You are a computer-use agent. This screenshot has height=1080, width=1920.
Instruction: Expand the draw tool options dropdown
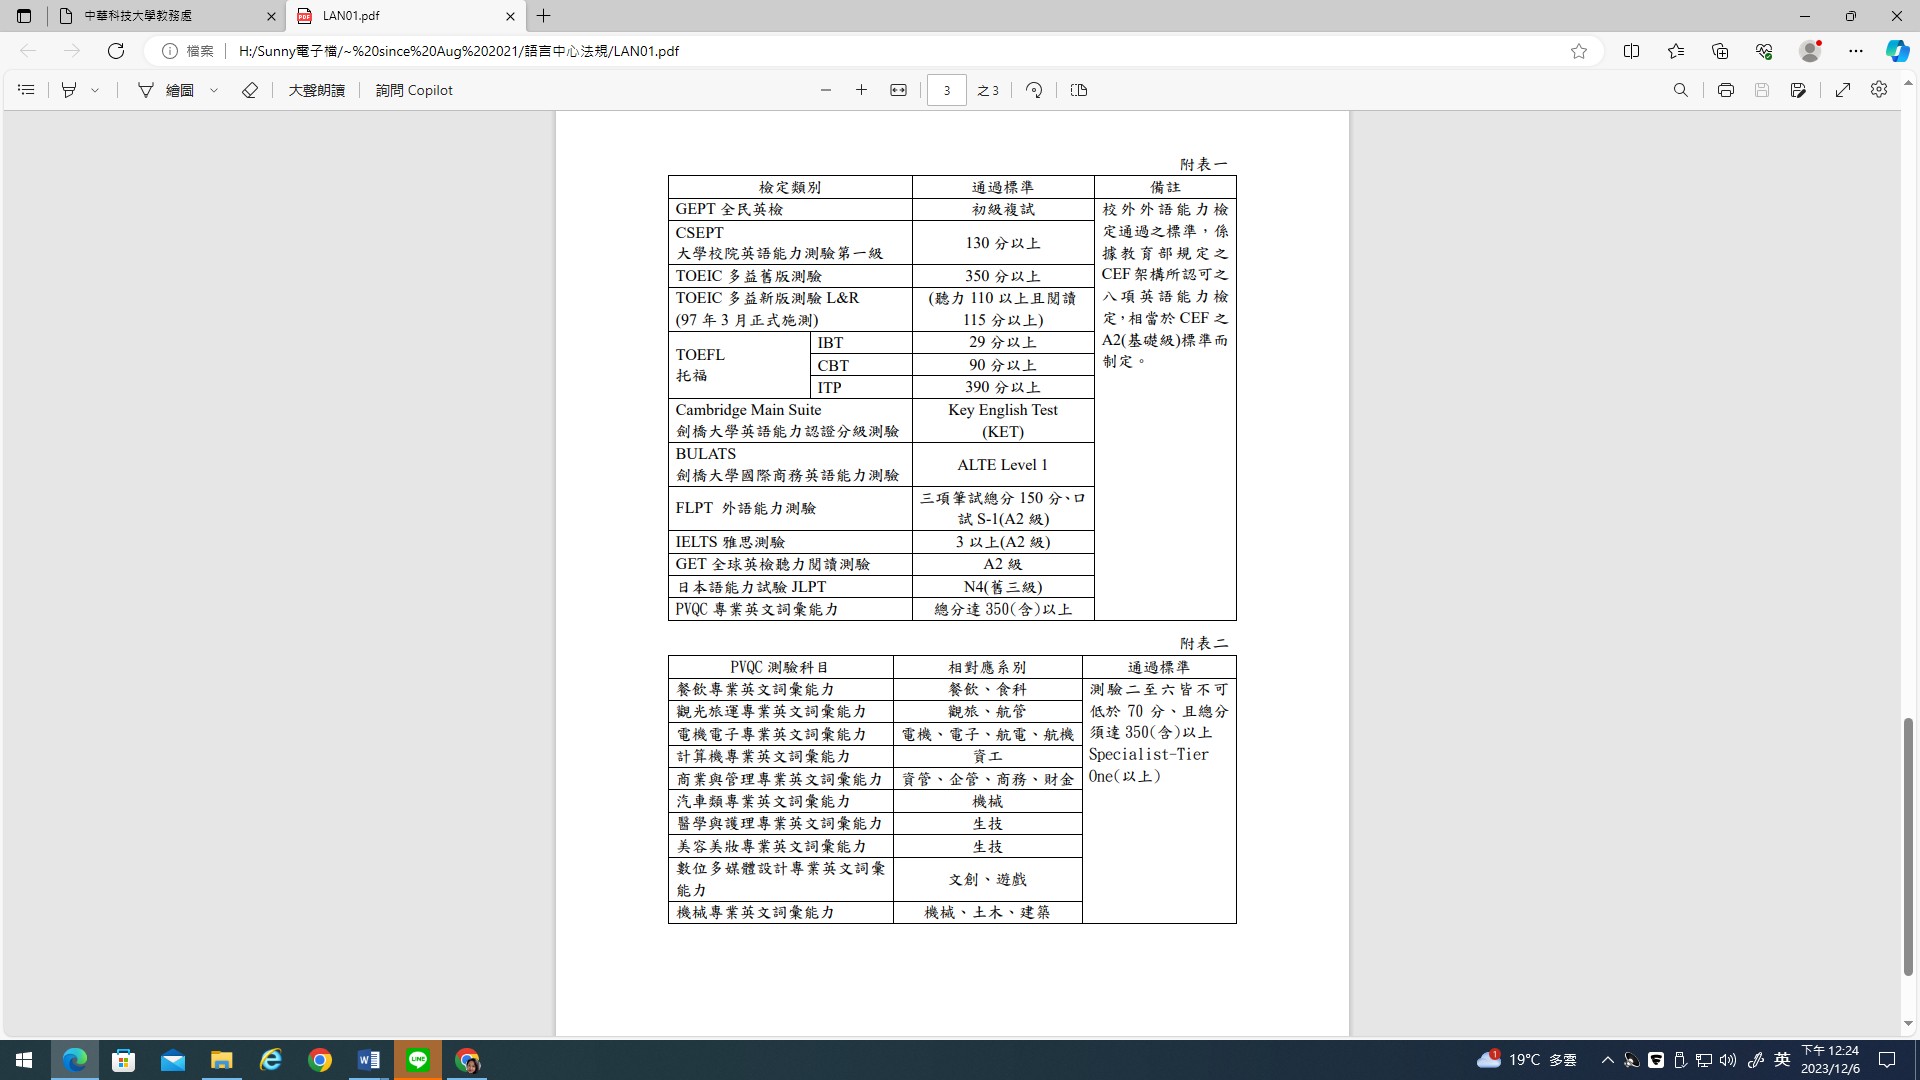pos(214,90)
